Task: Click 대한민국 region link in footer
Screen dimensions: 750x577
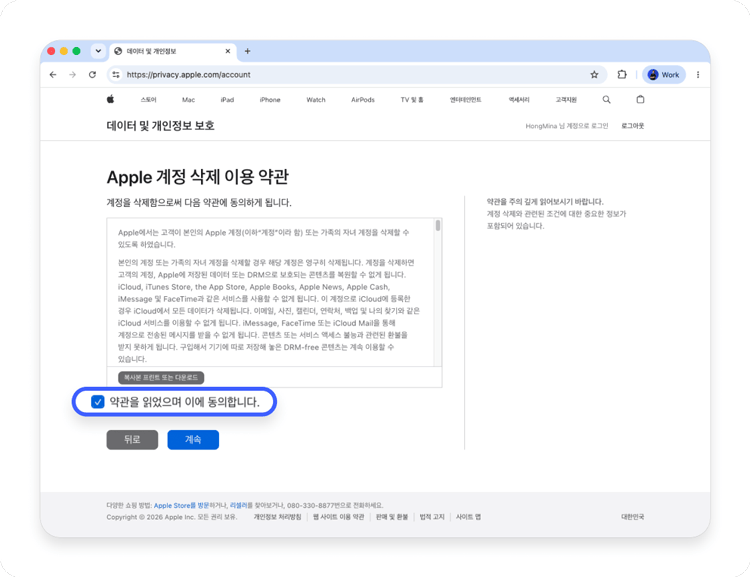Action: (632, 517)
